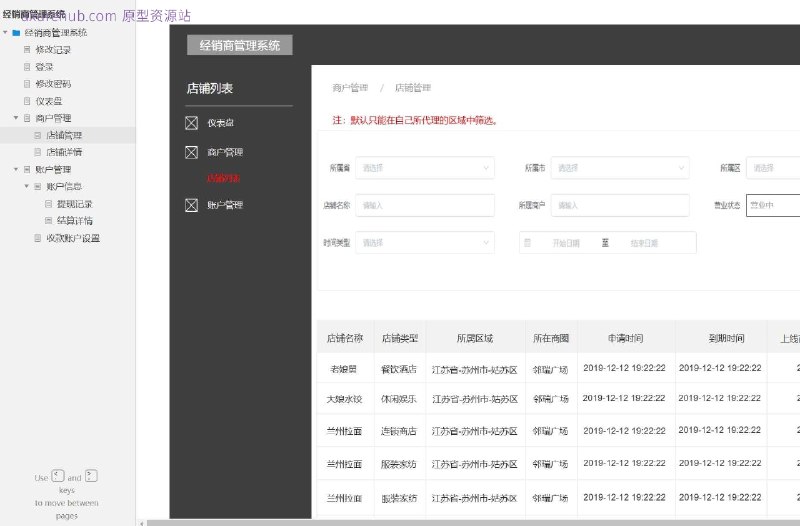Click the horizontal scrollbar left arrow
Screen dimensions: 800x526
click(142, 523)
